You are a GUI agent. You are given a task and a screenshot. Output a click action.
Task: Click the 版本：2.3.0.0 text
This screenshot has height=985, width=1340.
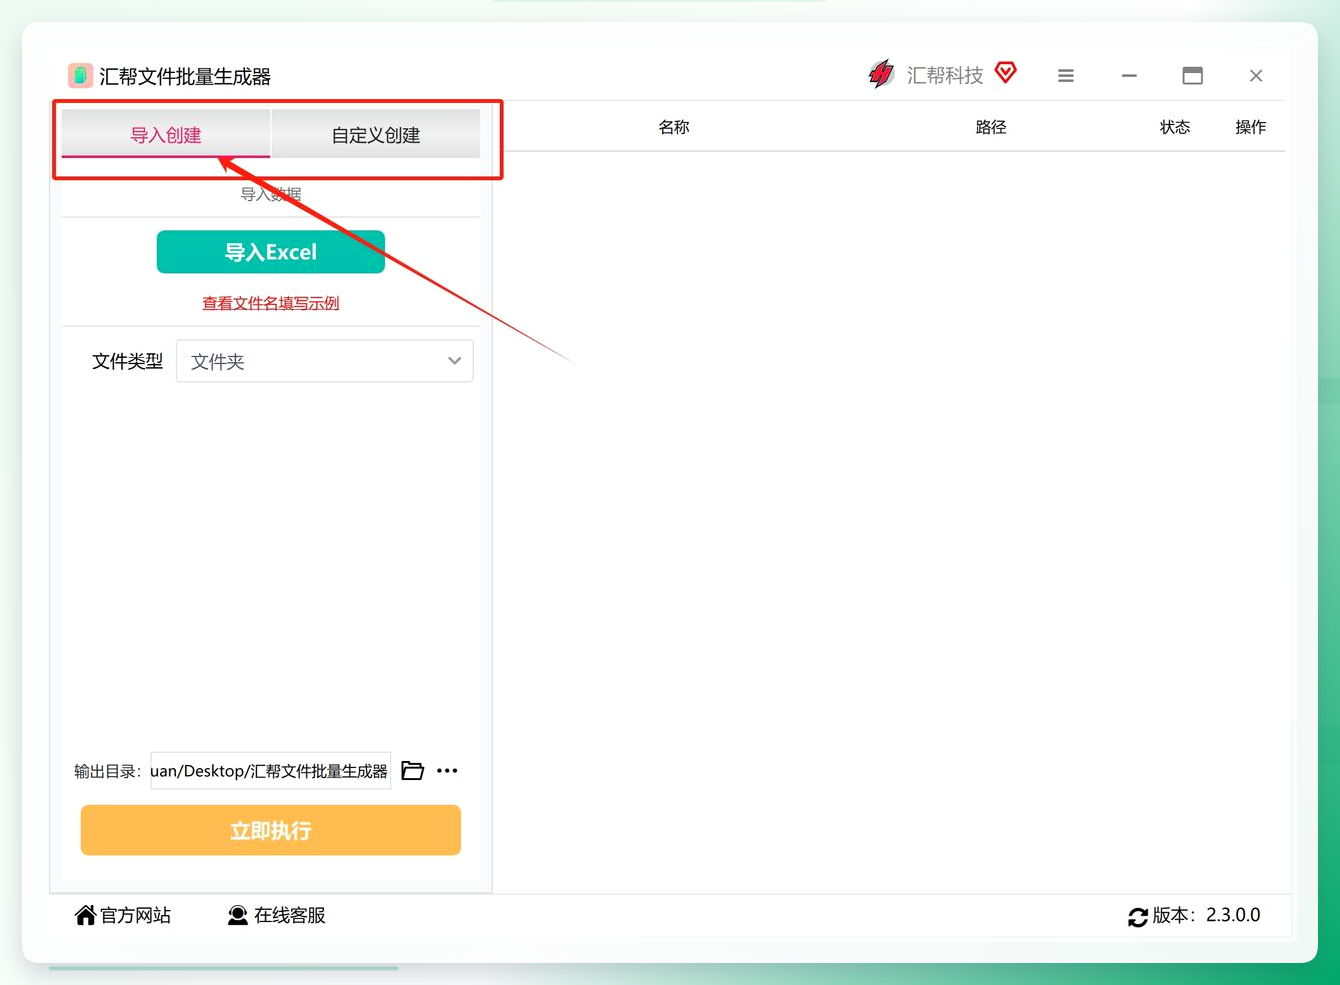[1206, 915]
